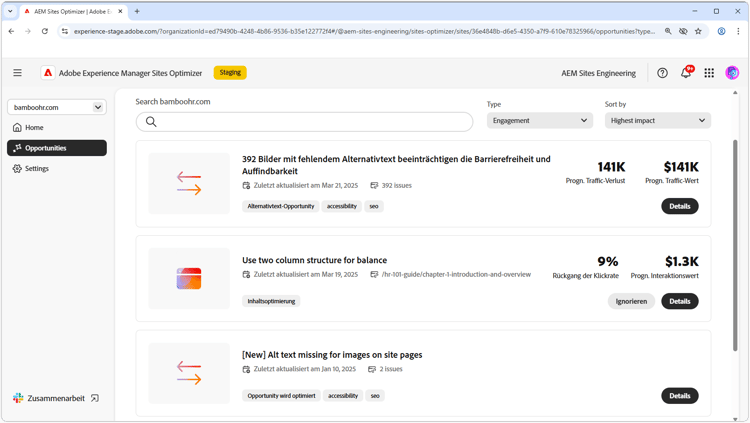
Task: Open Details for 392 Bilder opportunity
Action: pos(679,206)
